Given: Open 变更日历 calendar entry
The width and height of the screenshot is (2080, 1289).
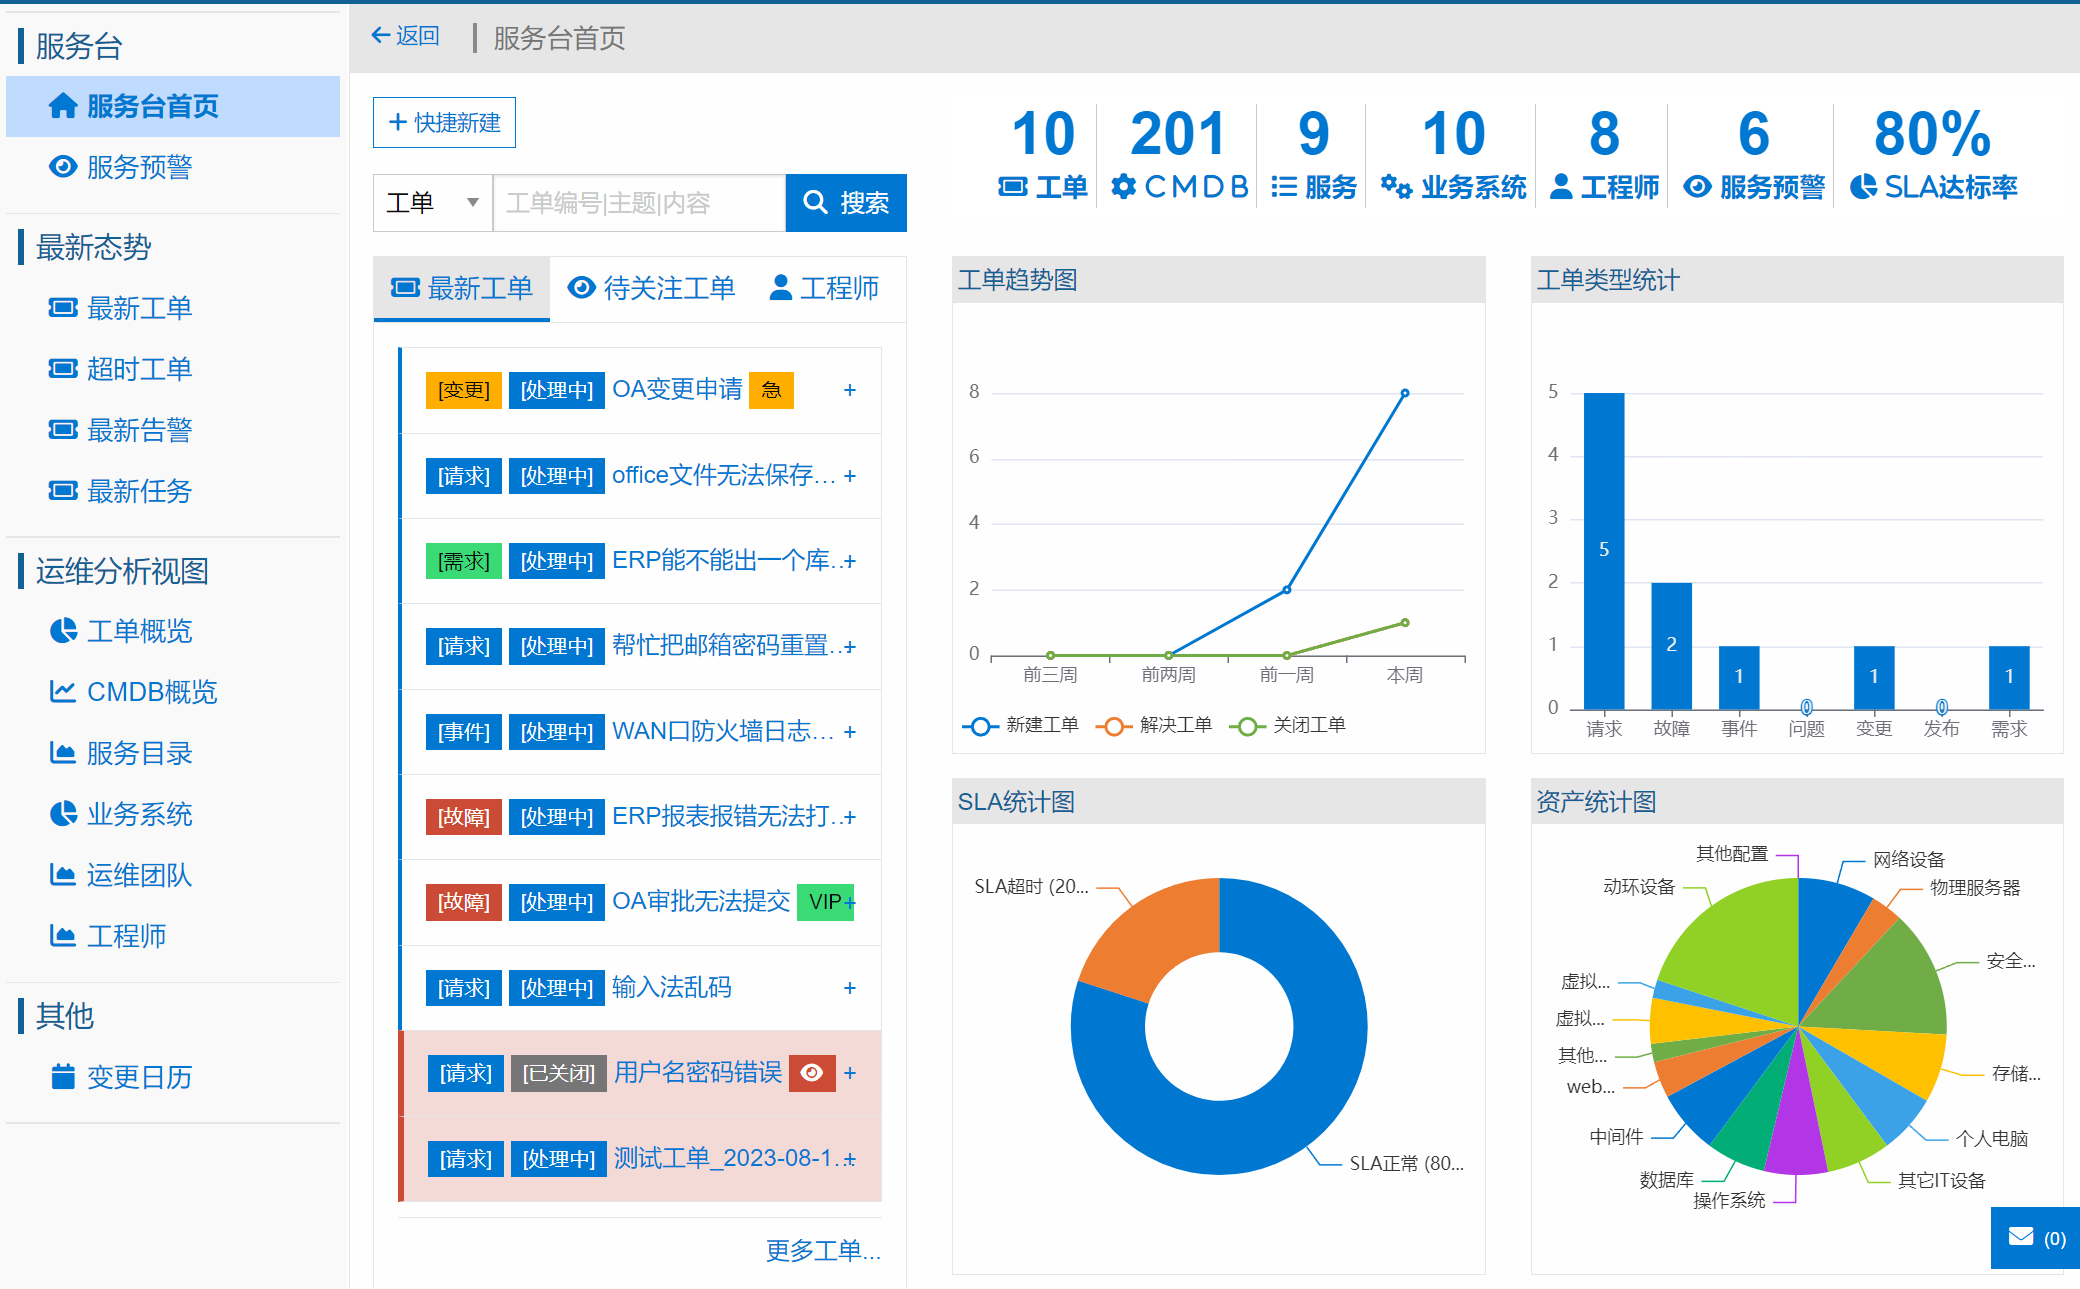Looking at the screenshot, I should tap(120, 1077).
